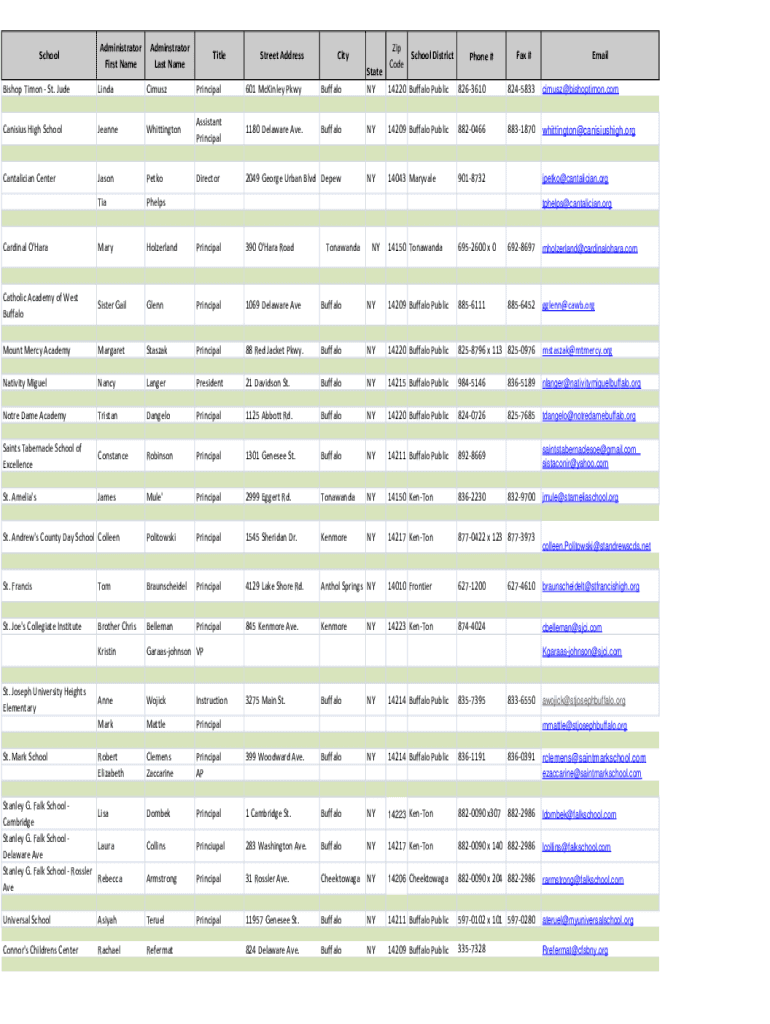Open the ldombek@falkschool.com email link
This screenshot has width=770, height=1024.
579,814
